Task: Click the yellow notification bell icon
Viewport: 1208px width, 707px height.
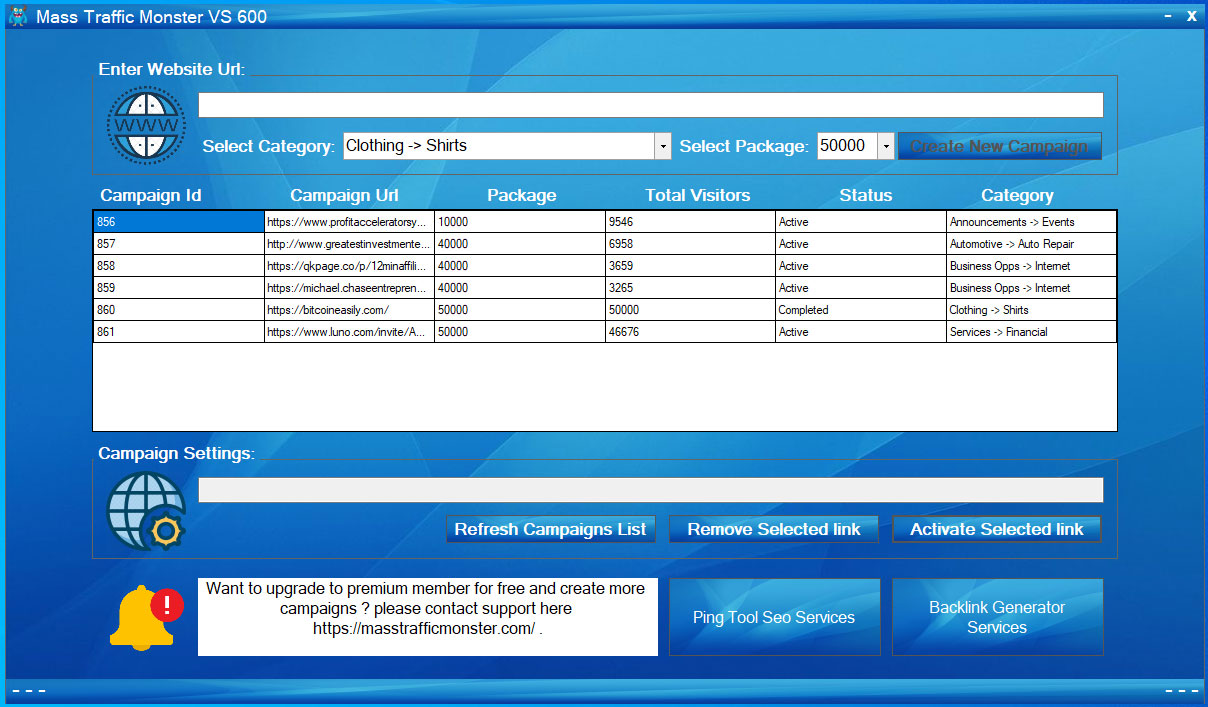Action: [x=140, y=619]
